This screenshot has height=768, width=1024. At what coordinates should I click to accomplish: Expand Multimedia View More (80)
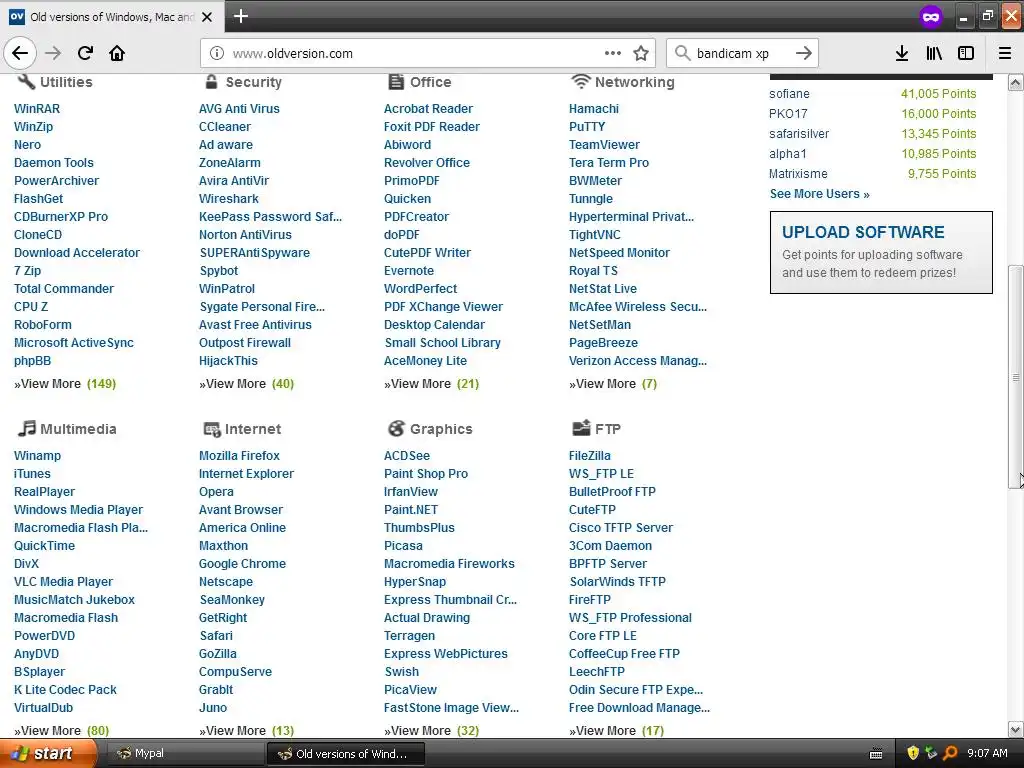61,730
